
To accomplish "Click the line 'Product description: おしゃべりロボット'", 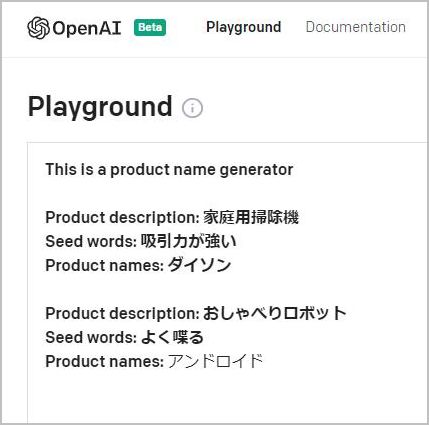I will (196, 313).
